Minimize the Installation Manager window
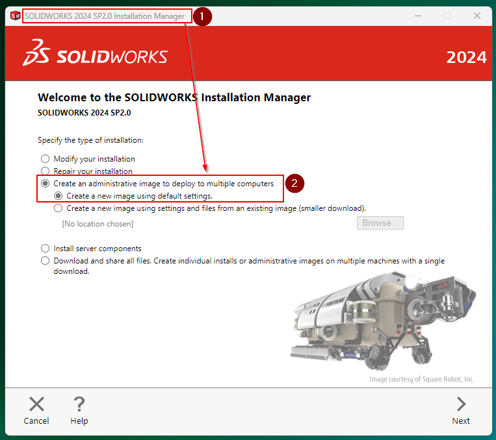Image resolution: width=496 pixels, height=440 pixels. (418, 16)
